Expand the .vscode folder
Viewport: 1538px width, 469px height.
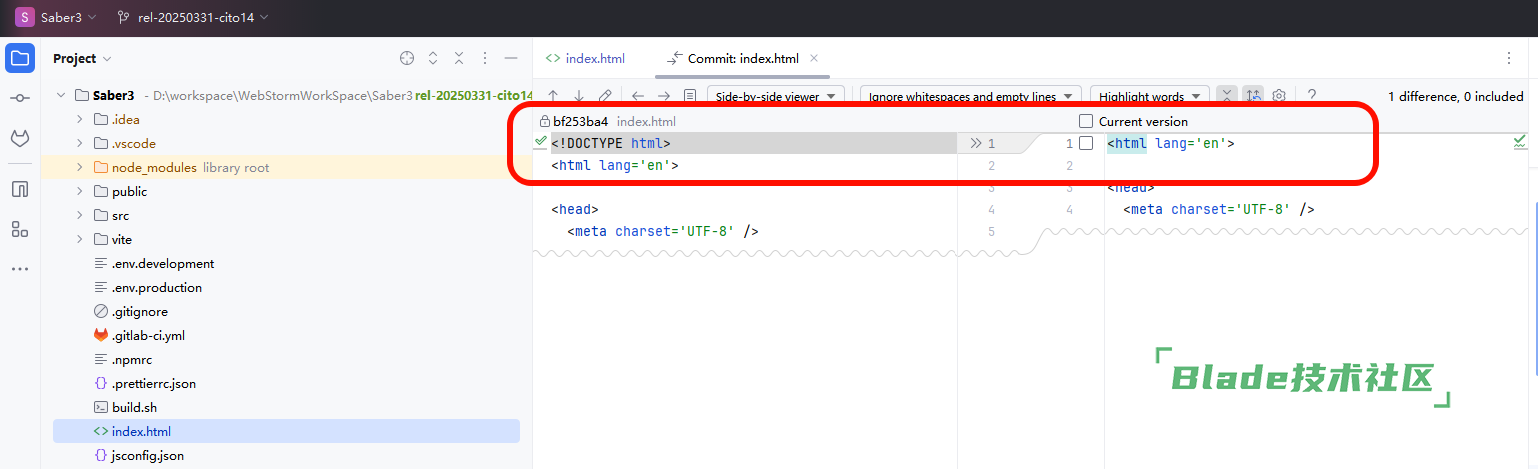tap(79, 143)
